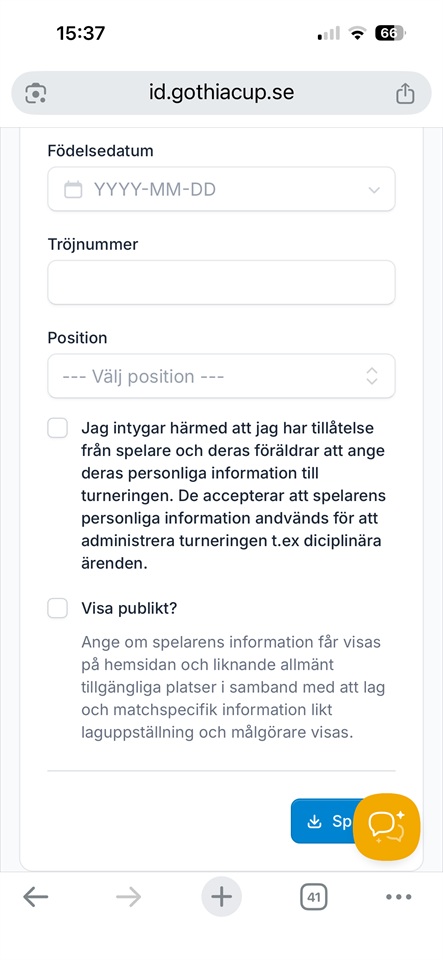Check the consent checkbox for player permission
Screen dimensions: 443x960
[x=58, y=429]
